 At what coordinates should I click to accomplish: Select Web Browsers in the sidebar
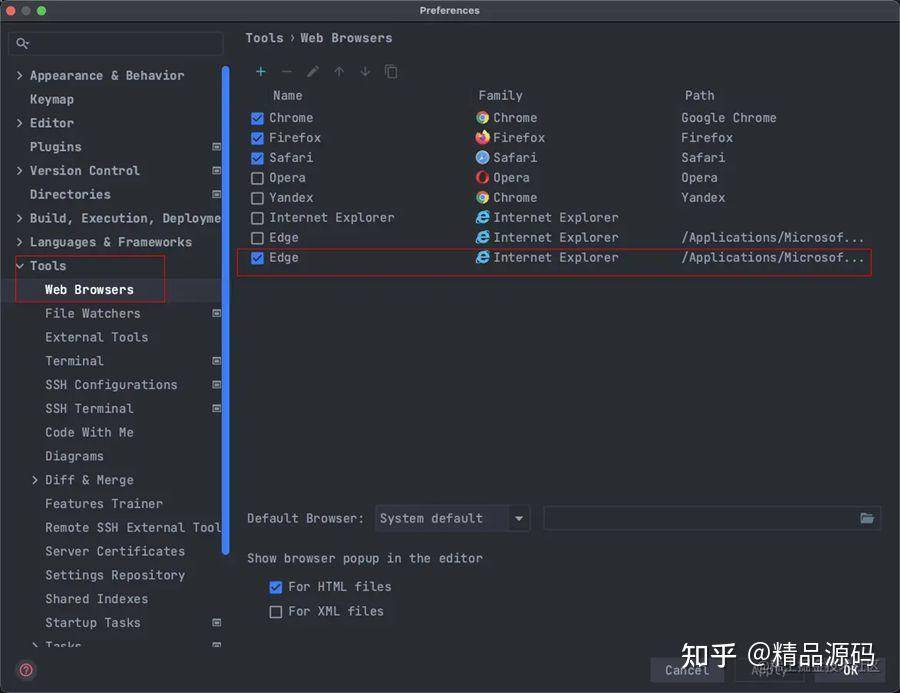[88, 289]
